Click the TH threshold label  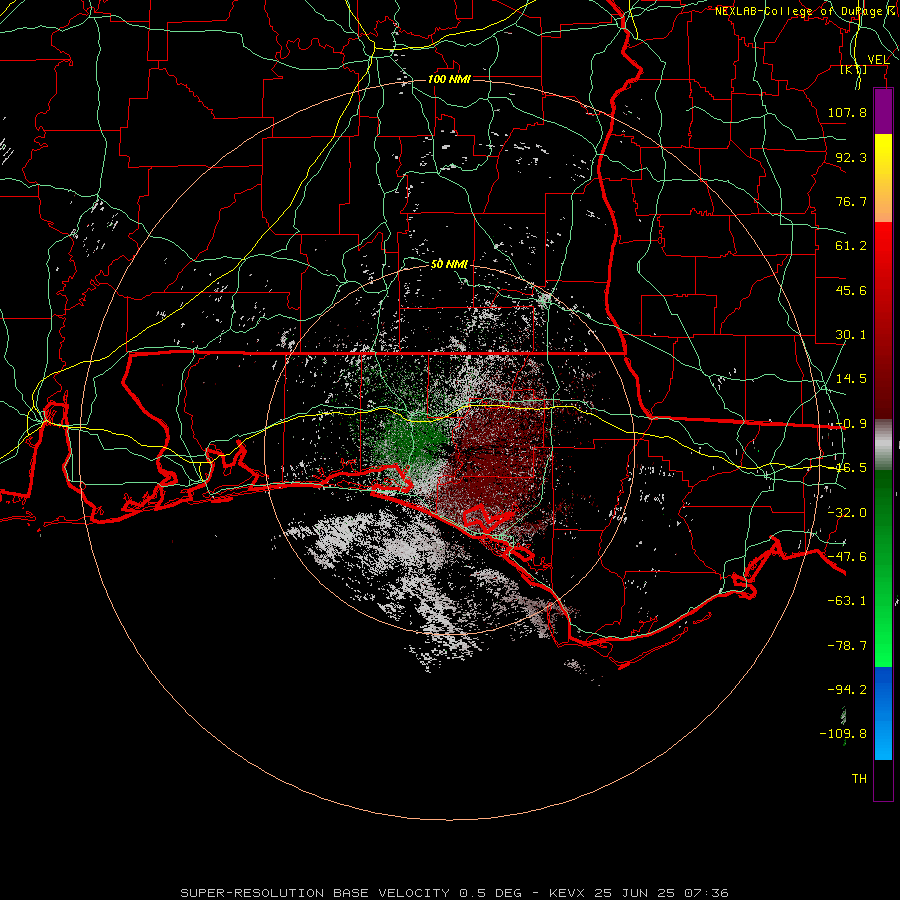(x=859, y=779)
